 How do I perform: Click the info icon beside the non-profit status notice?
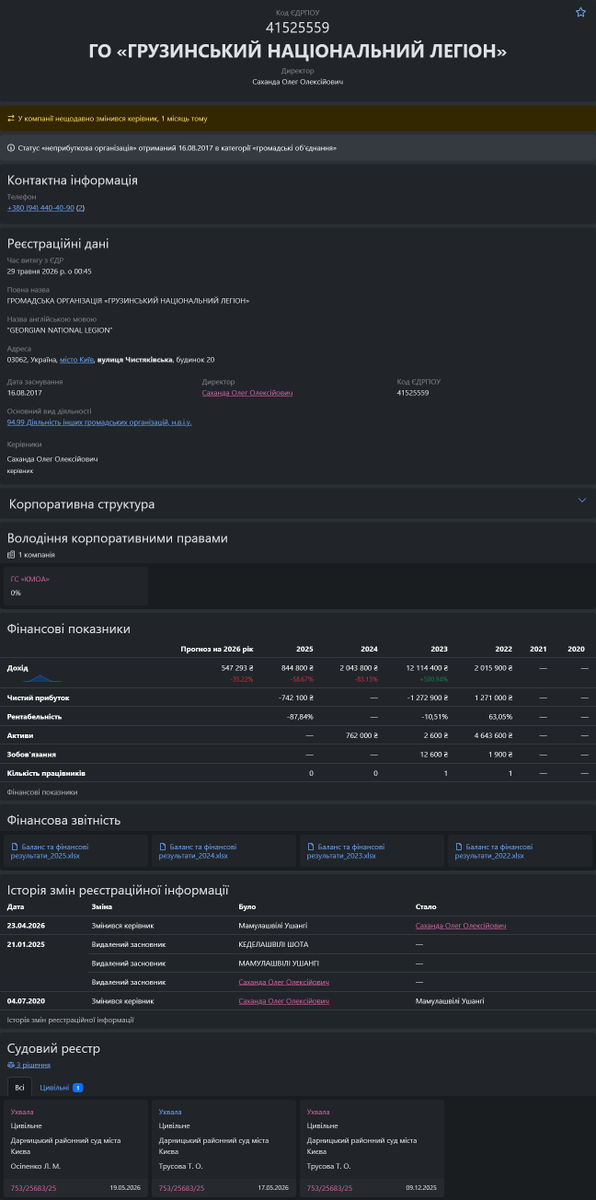click(x=11, y=147)
